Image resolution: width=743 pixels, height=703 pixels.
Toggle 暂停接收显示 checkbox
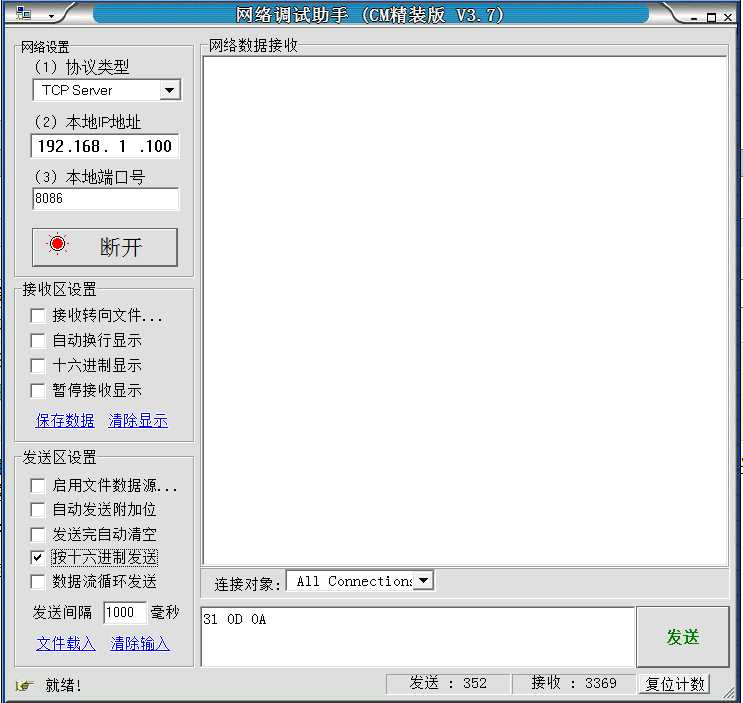(x=37, y=391)
